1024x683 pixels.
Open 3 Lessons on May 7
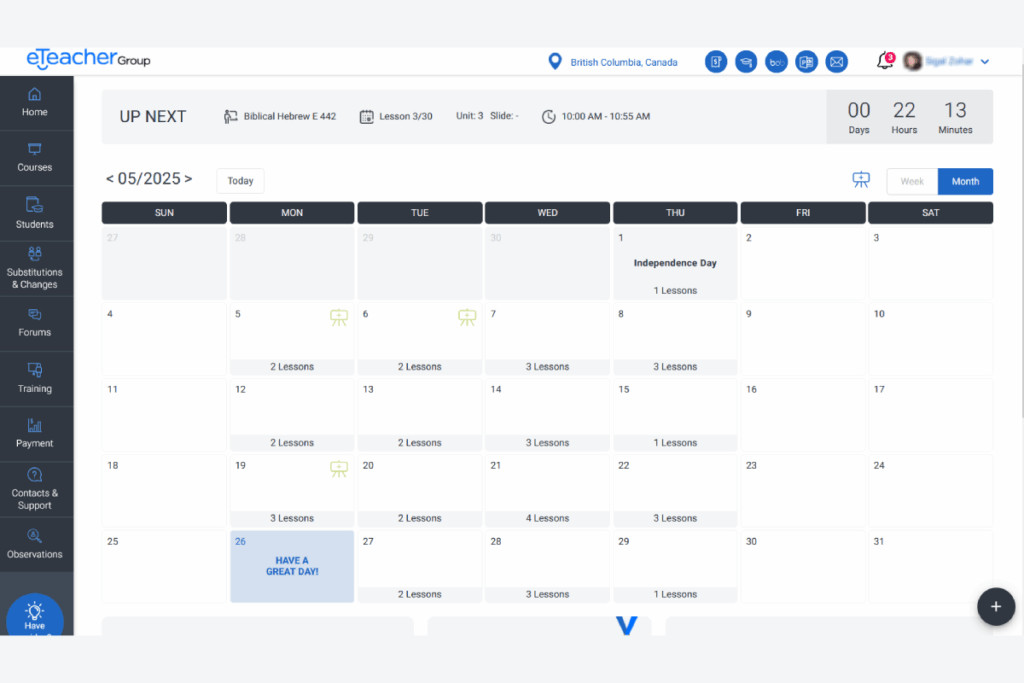[547, 366]
